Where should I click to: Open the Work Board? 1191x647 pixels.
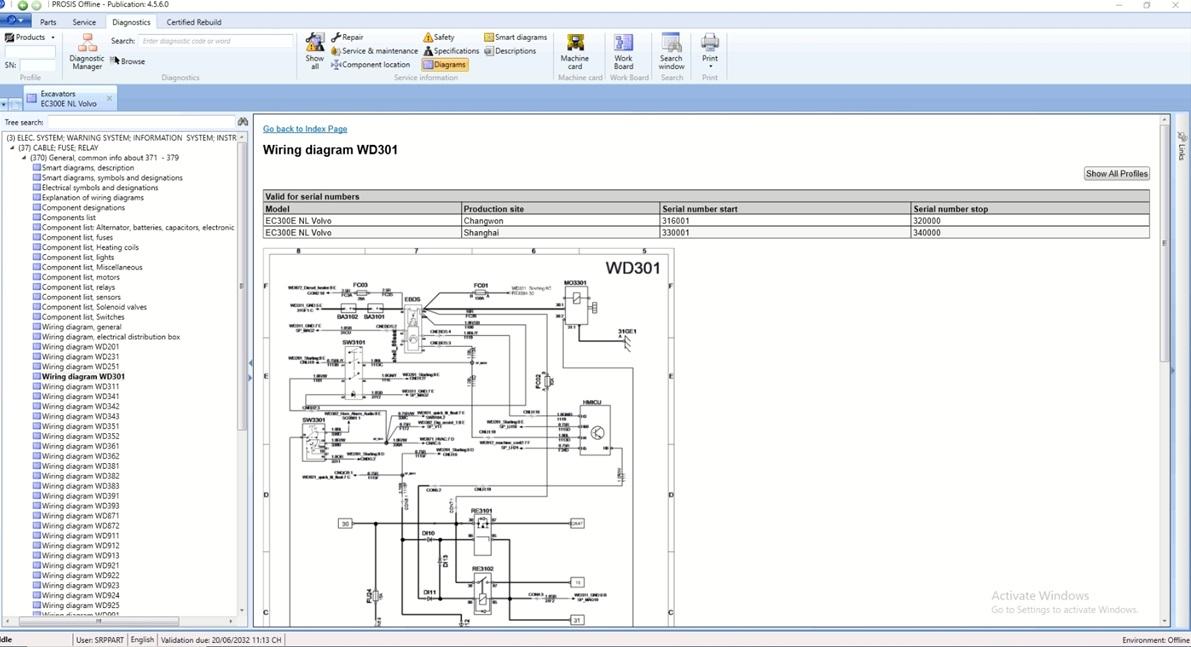[x=624, y=52]
